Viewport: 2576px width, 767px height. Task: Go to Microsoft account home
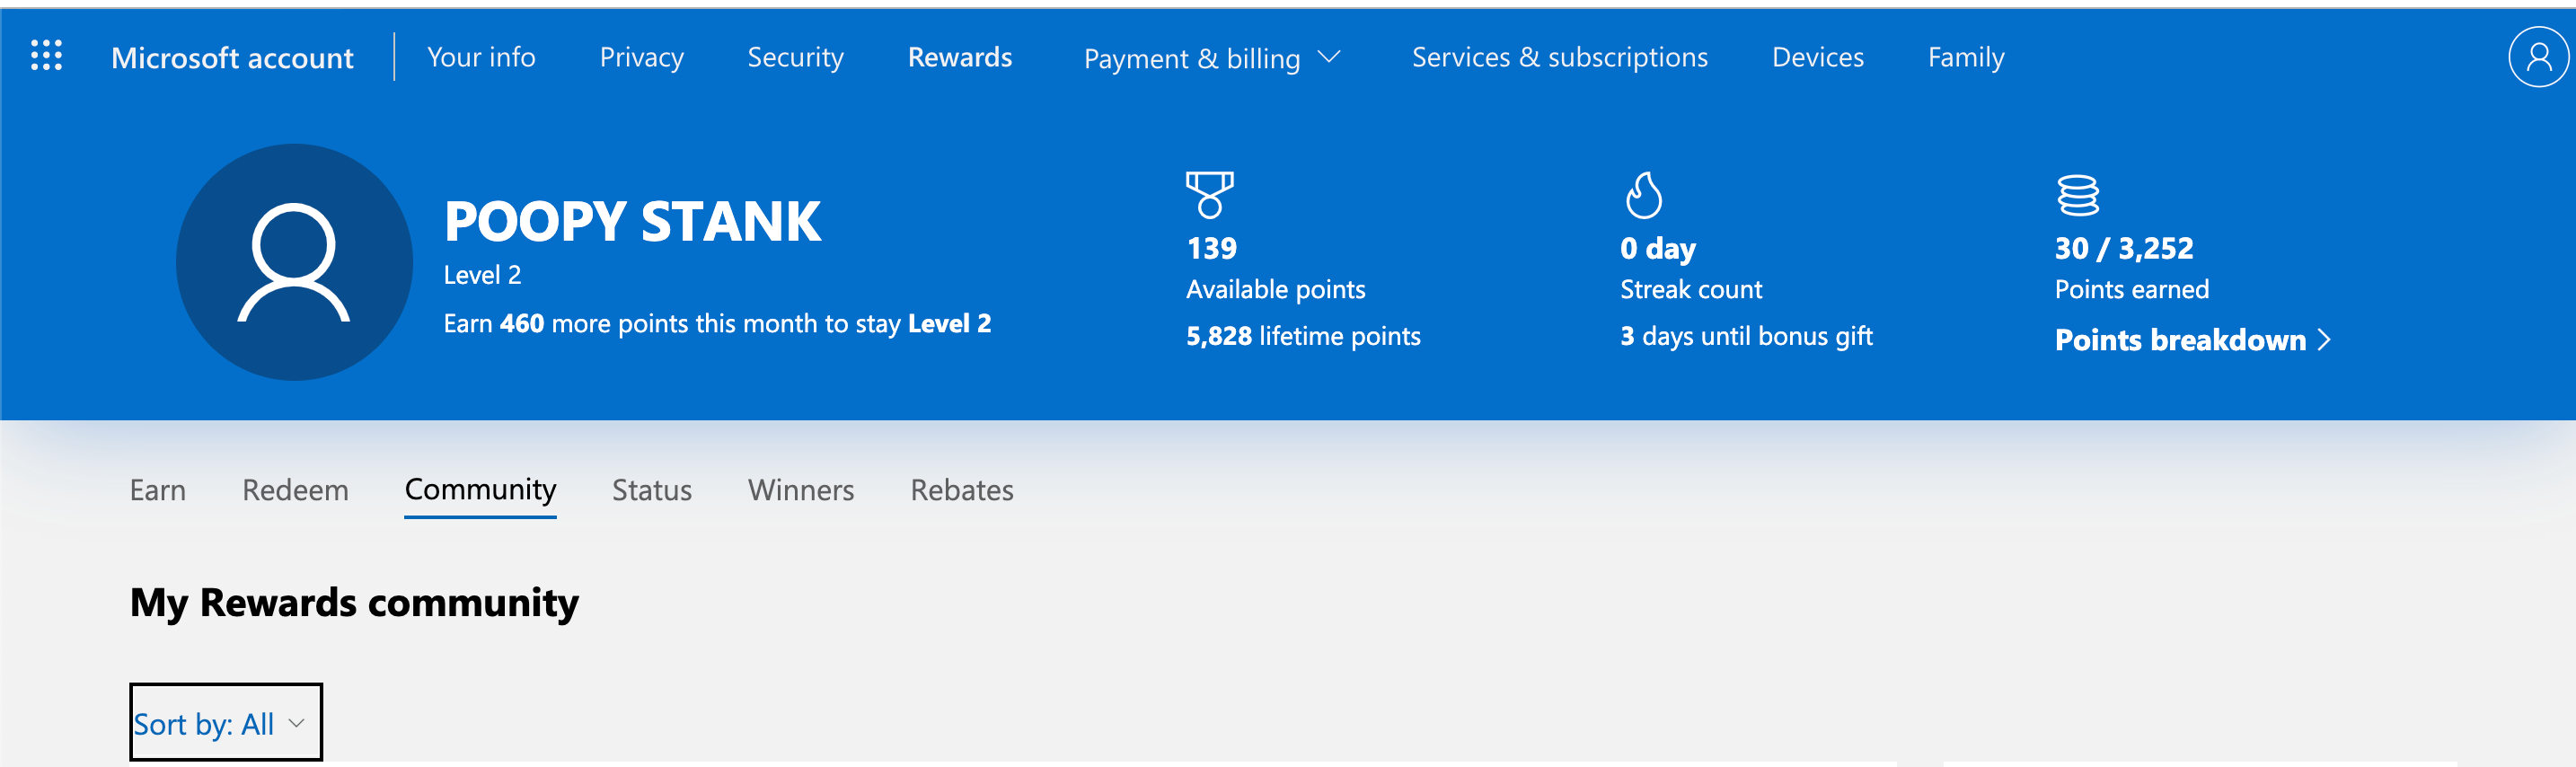coord(232,58)
